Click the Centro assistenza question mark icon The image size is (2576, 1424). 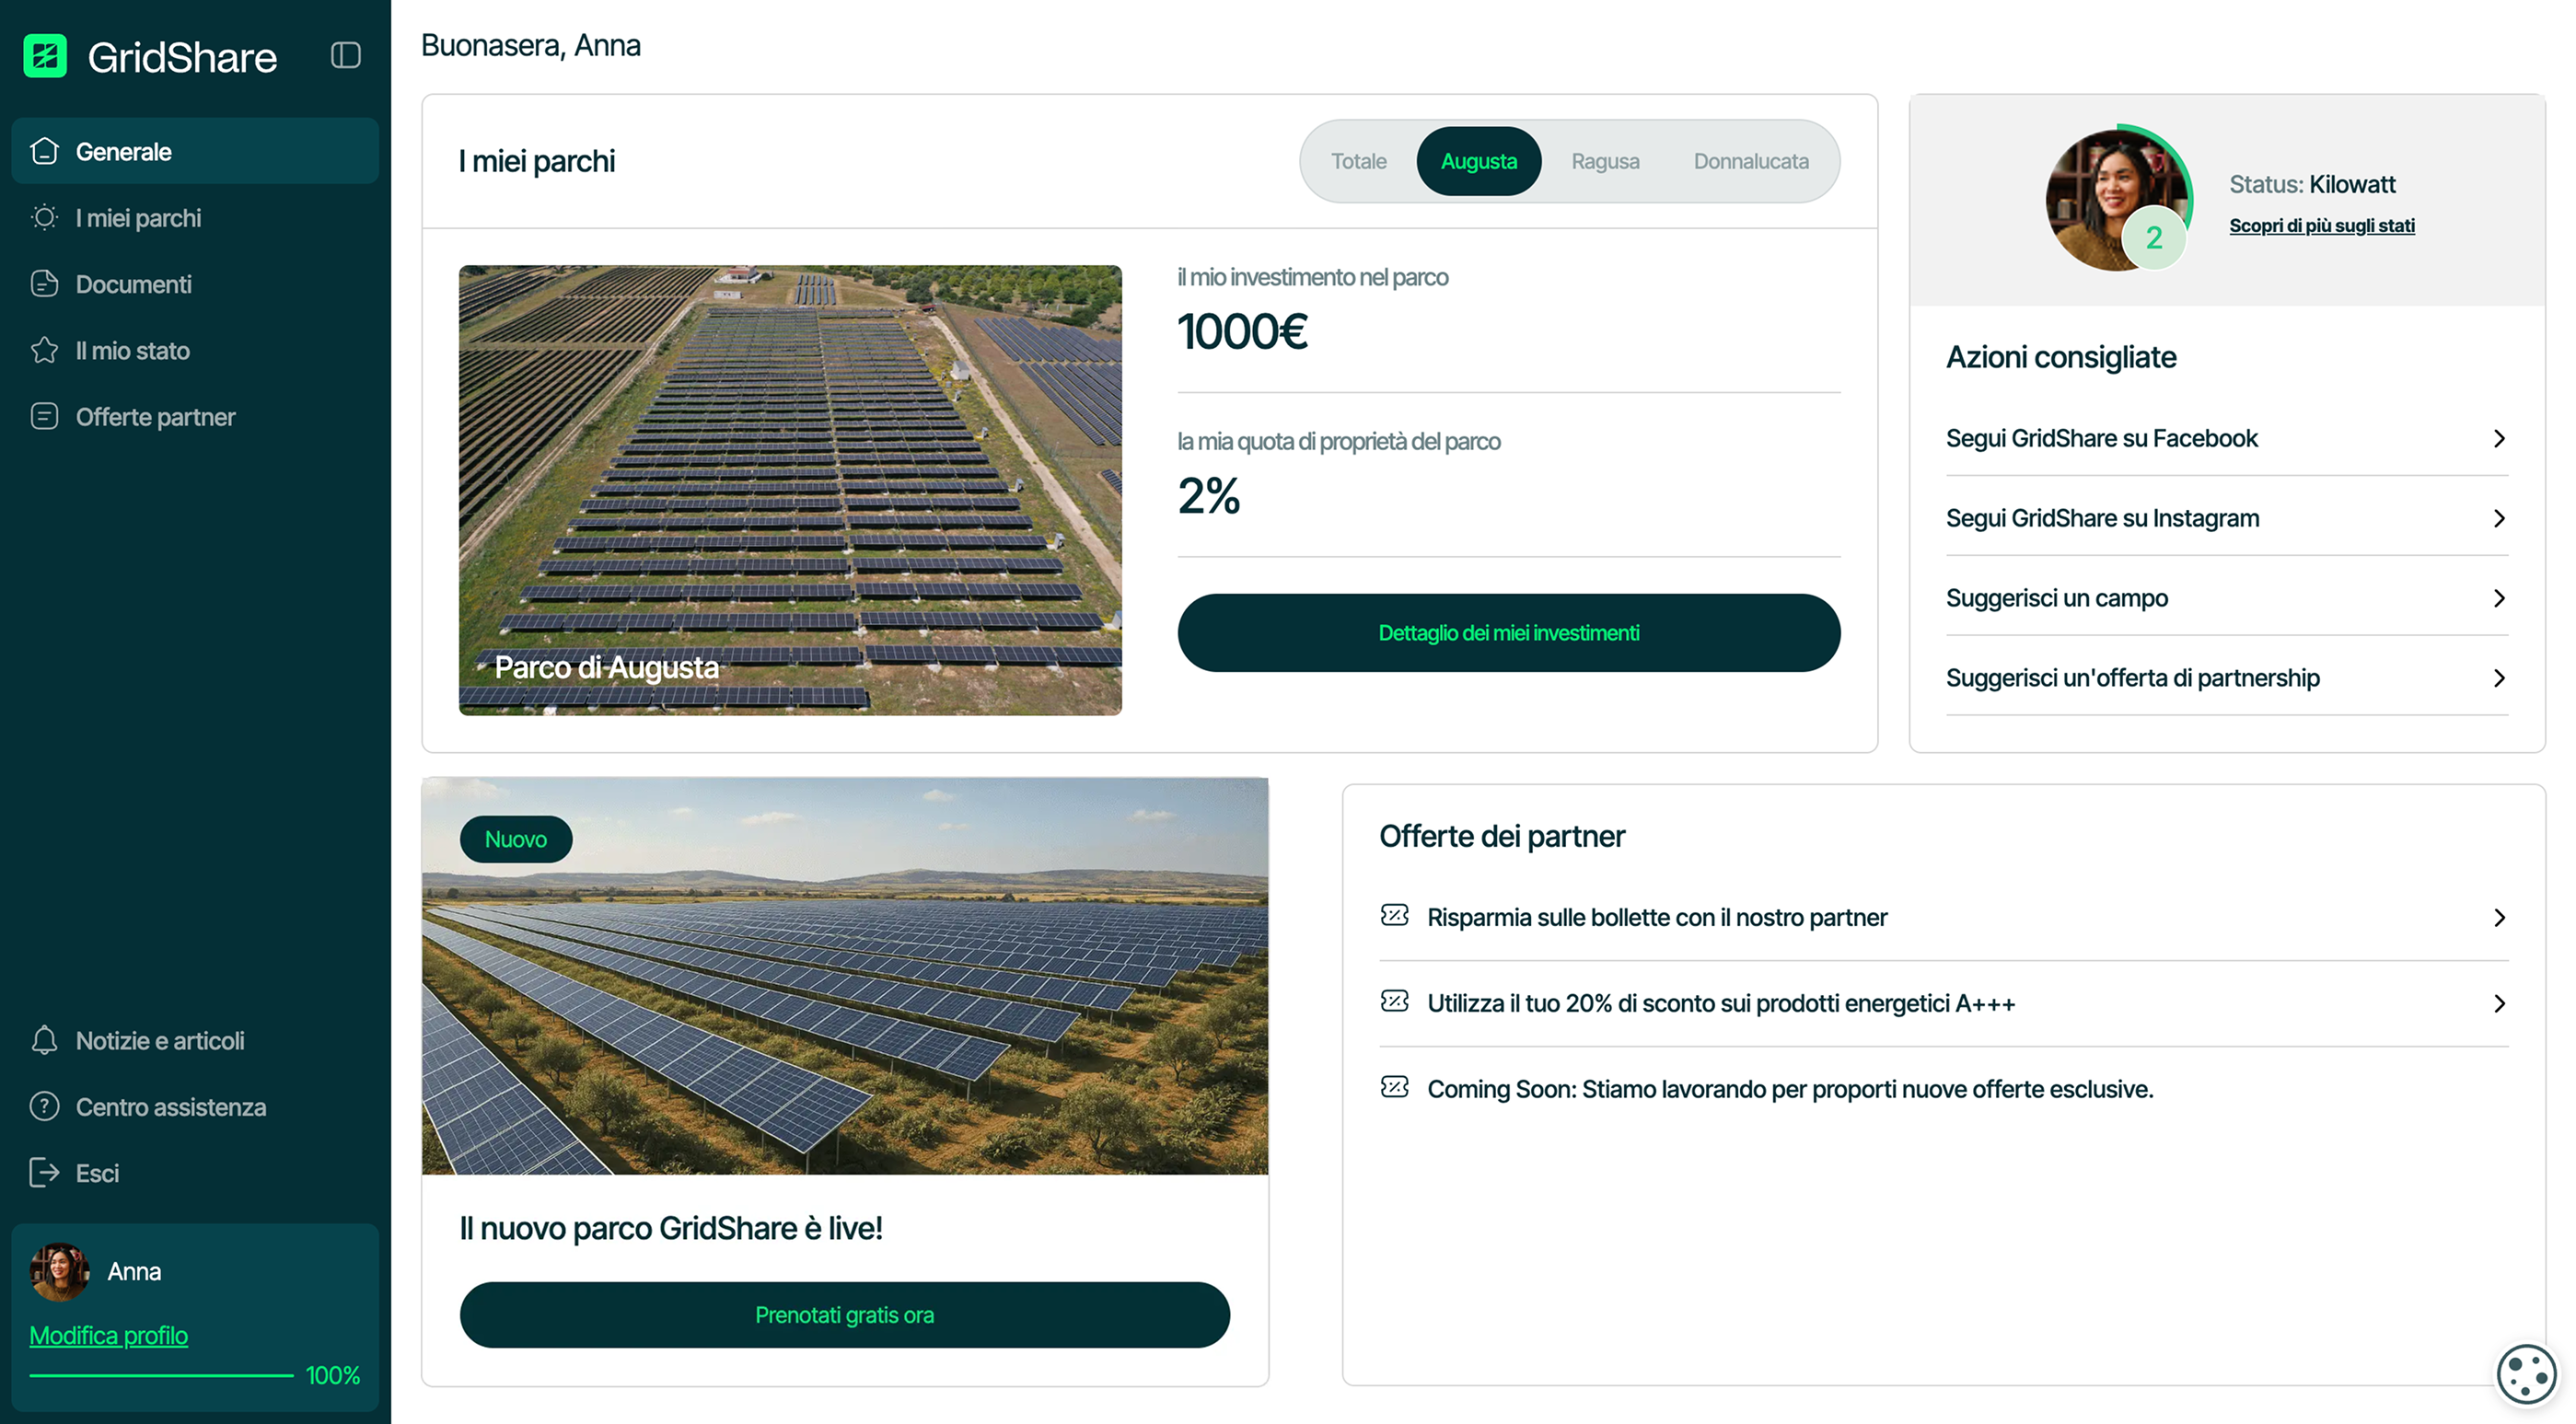tap(44, 1106)
